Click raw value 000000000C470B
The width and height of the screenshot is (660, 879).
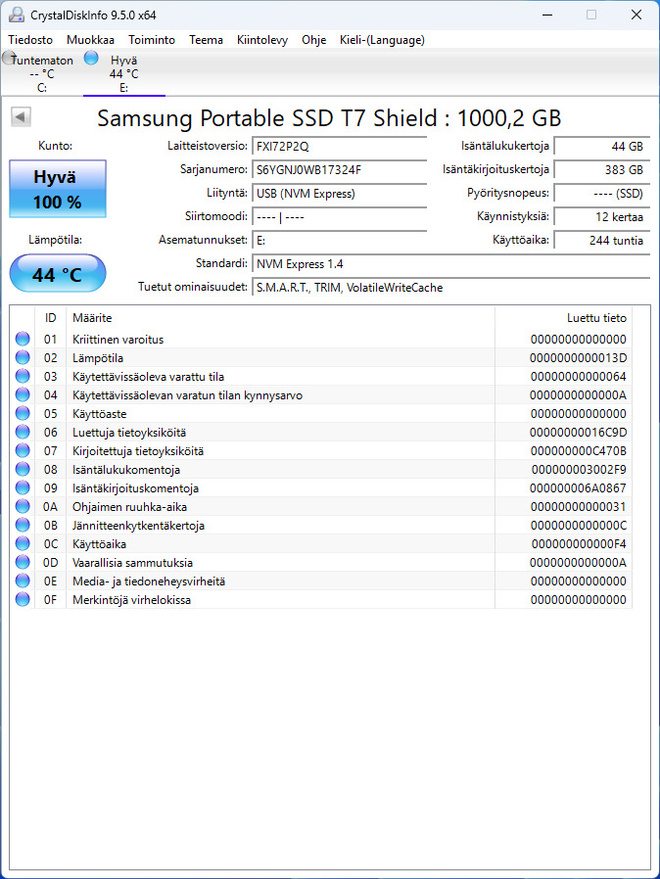[578, 451]
